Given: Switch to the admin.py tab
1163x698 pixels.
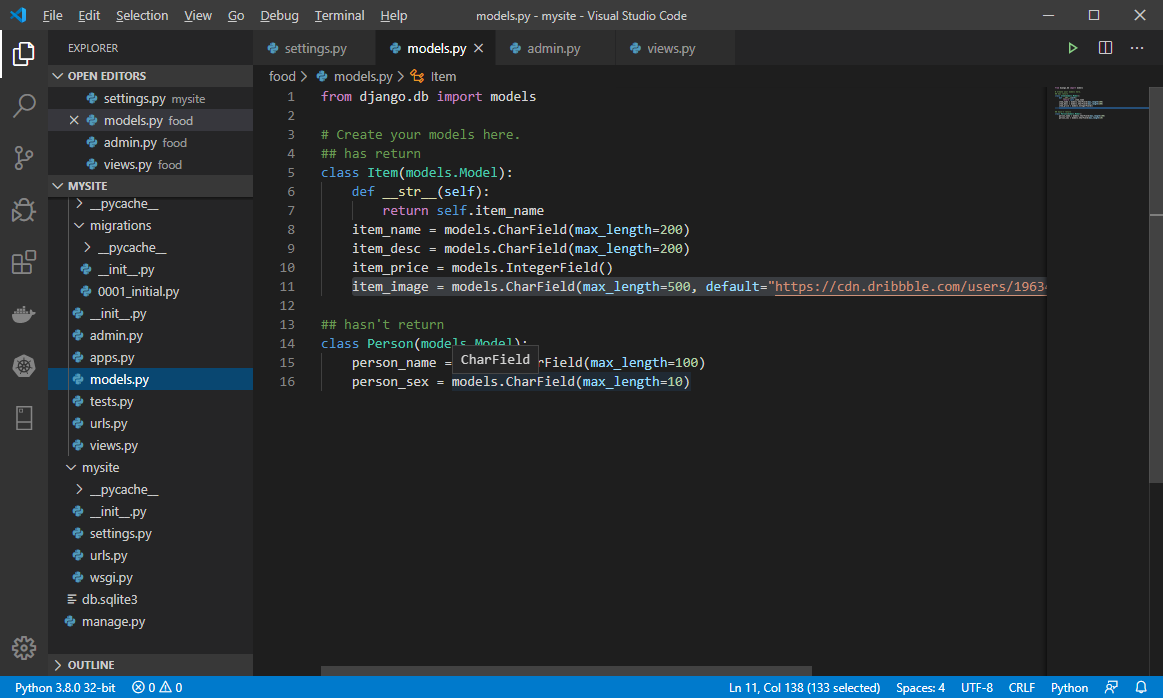Looking at the screenshot, I should 553,48.
